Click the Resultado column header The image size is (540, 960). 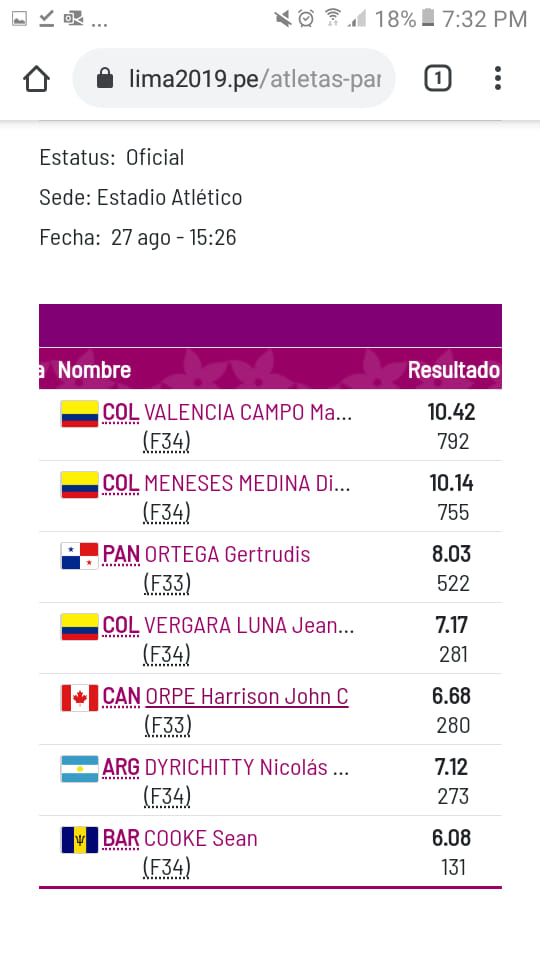click(454, 370)
